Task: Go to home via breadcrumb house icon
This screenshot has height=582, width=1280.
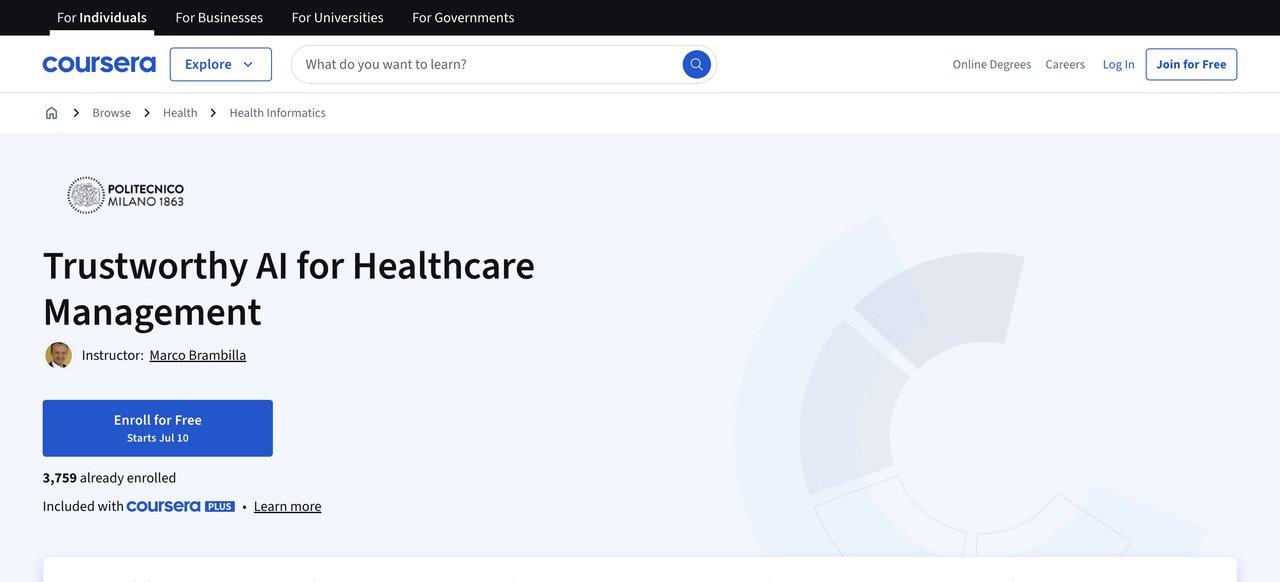Action: pyautogui.click(x=52, y=113)
